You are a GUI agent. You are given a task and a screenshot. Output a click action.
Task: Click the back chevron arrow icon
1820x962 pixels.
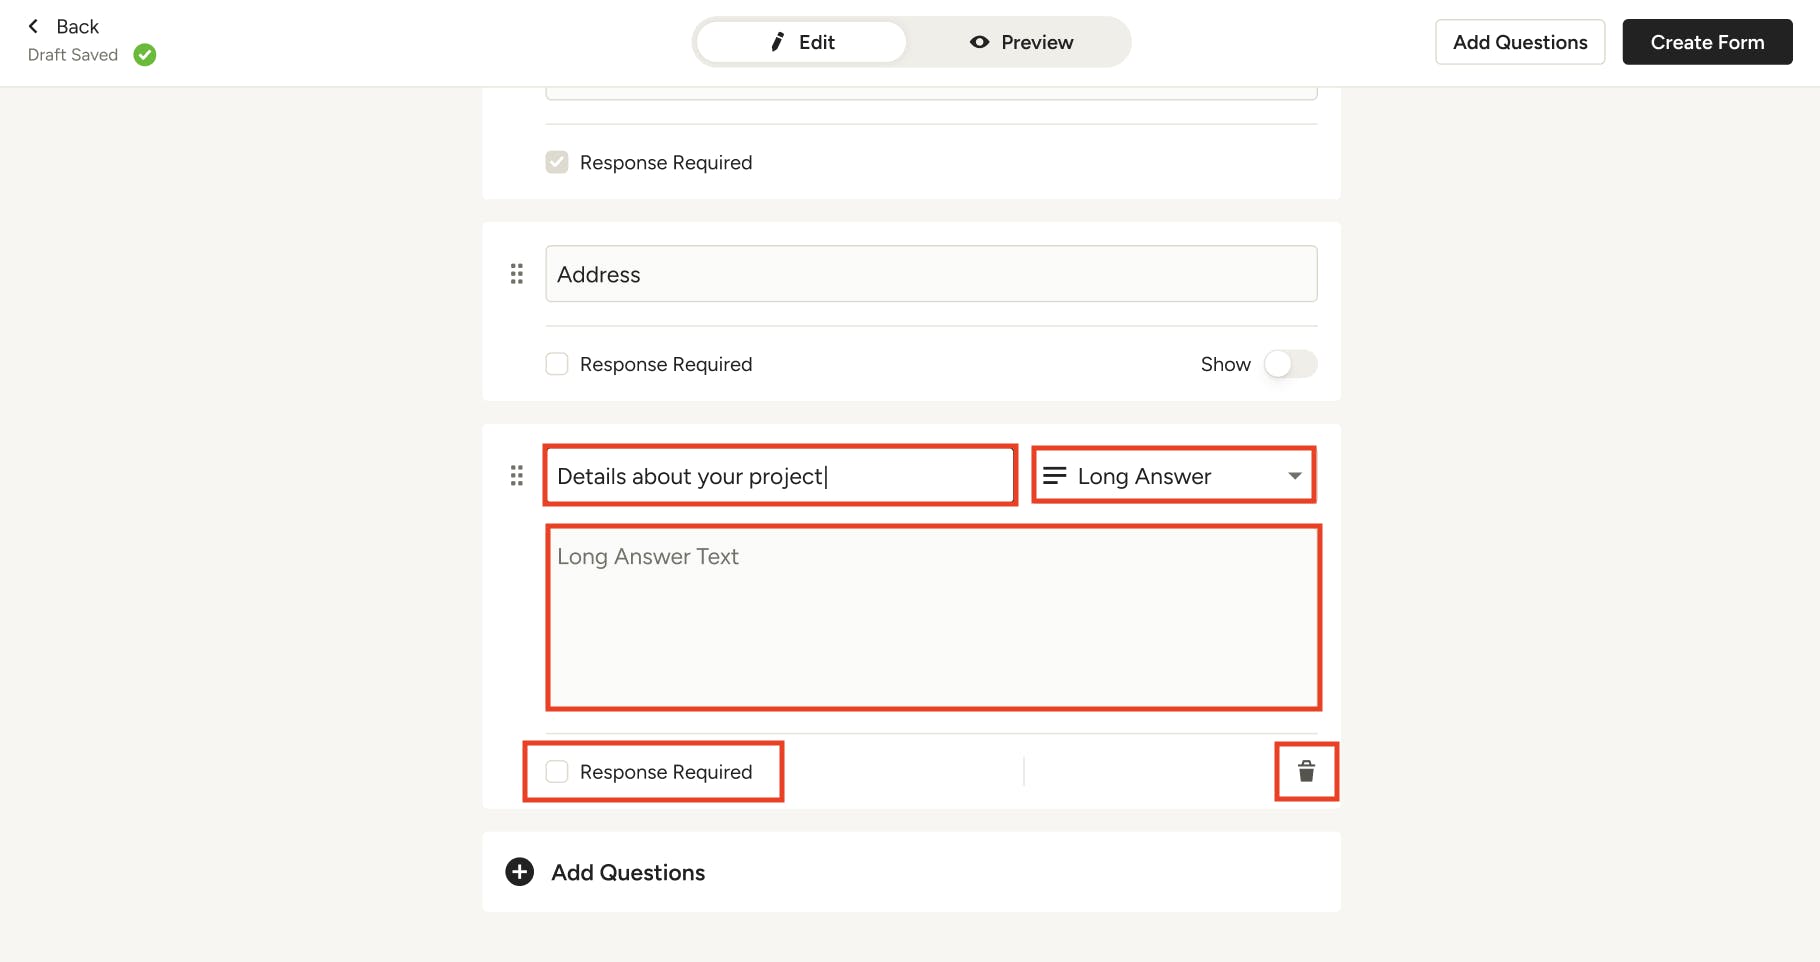[x=33, y=26]
